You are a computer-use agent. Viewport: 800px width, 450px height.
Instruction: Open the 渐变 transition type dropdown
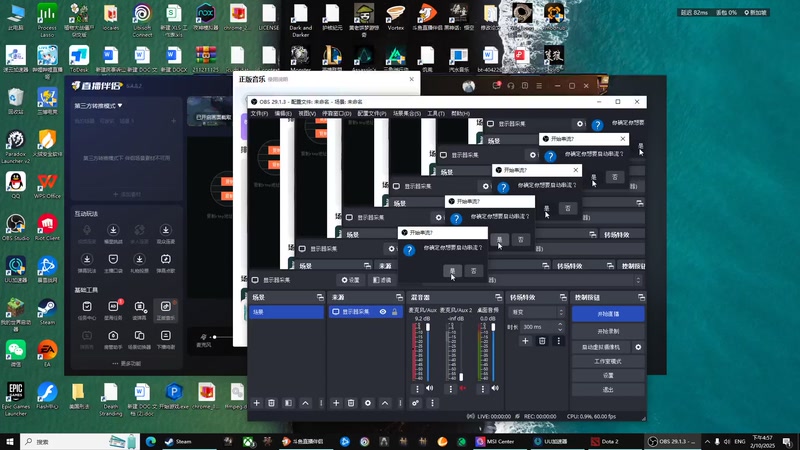[x=537, y=312]
